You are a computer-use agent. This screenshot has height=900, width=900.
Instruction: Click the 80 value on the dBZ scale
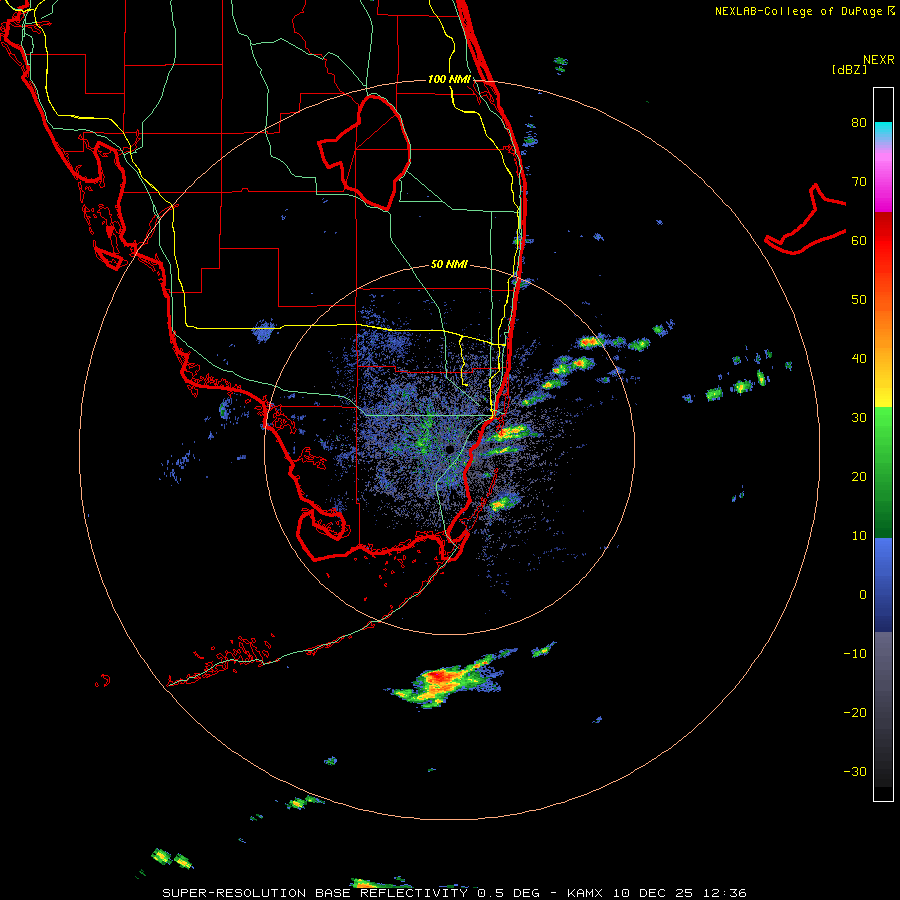(859, 122)
